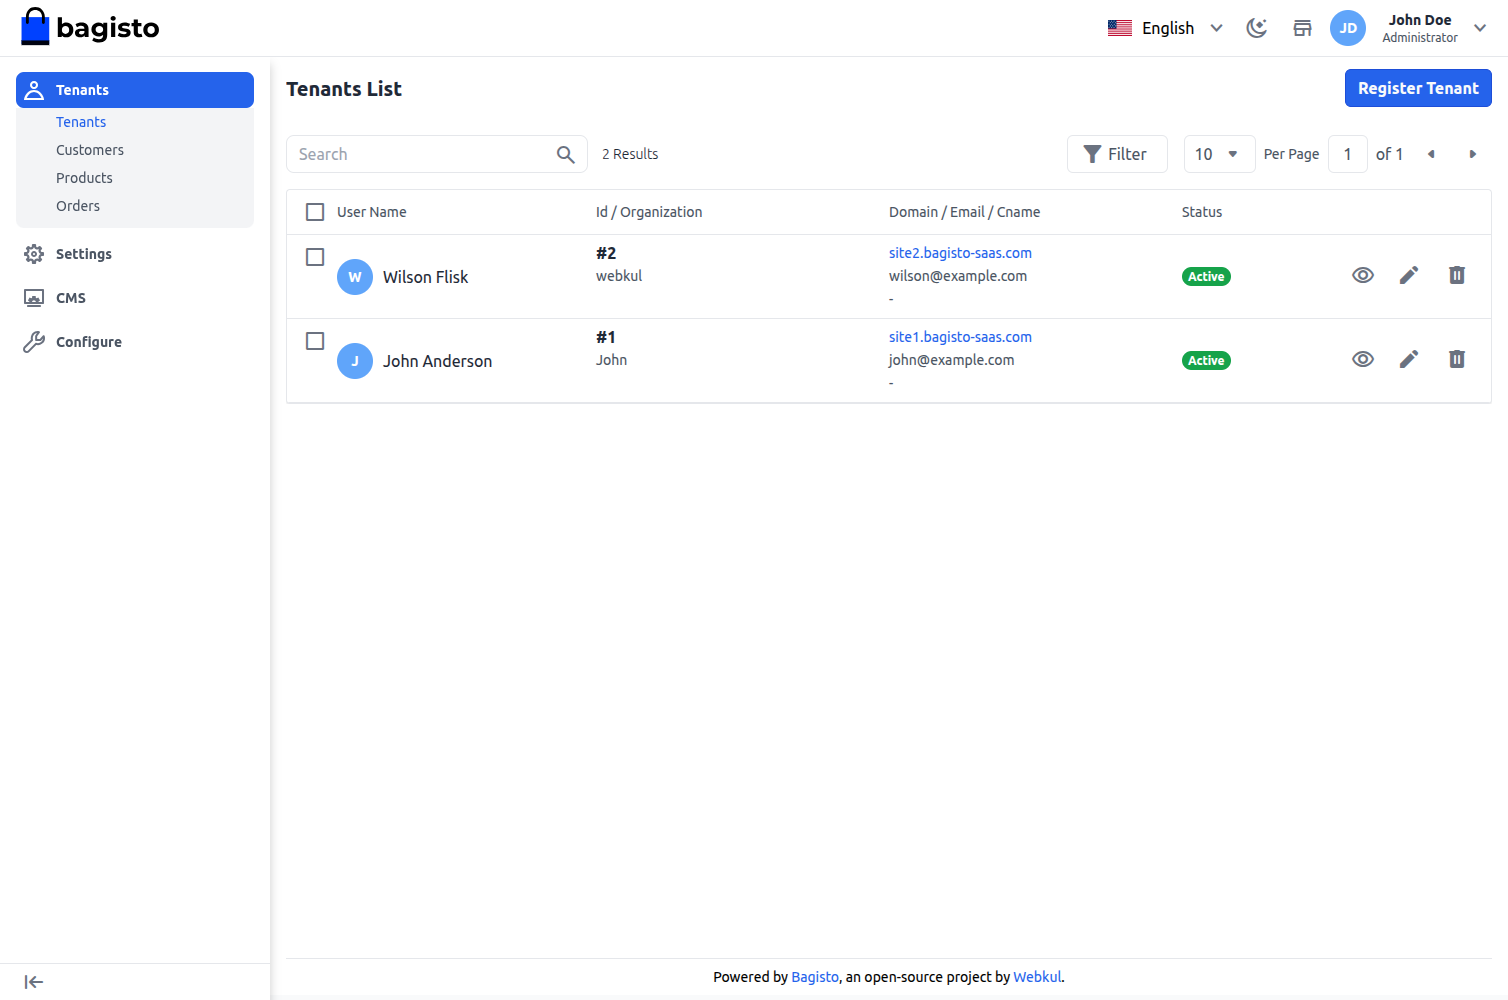This screenshot has height=1000, width=1508.
Task: View Wilson Flisk tenant details eye icon
Action: pos(1363,275)
